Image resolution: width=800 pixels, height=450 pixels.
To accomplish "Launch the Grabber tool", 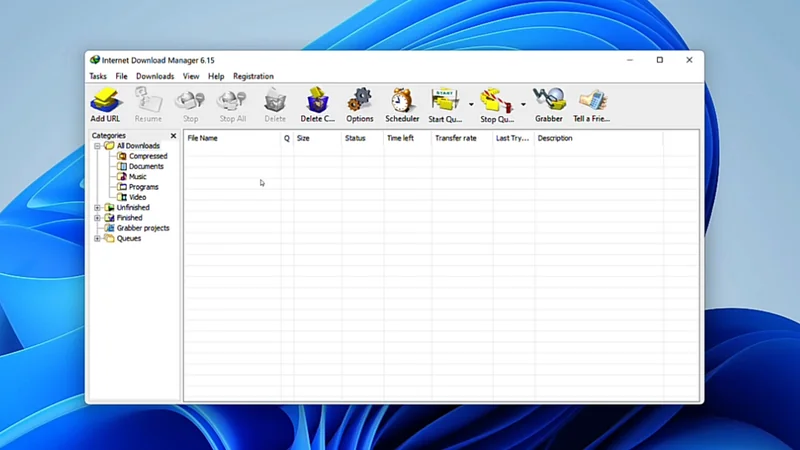I will click(x=548, y=101).
